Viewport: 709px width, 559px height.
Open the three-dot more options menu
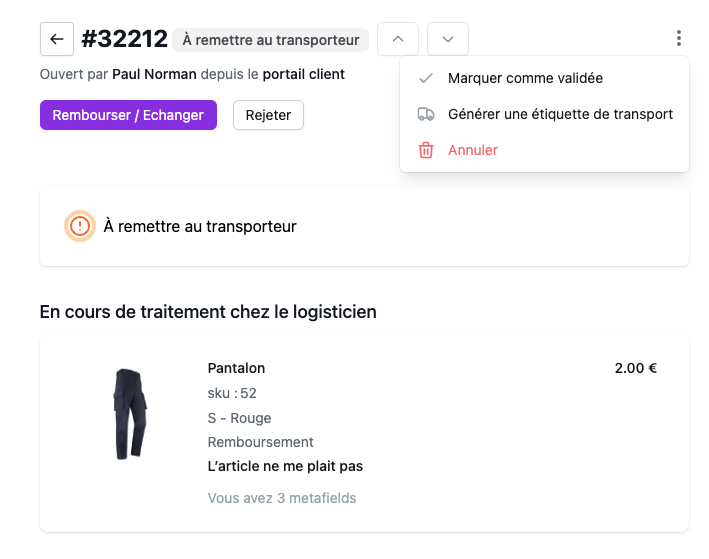point(678,38)
